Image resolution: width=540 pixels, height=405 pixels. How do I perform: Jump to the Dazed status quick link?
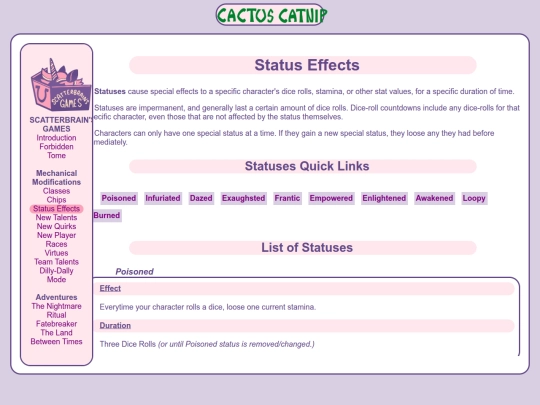(x=201, y=198)
